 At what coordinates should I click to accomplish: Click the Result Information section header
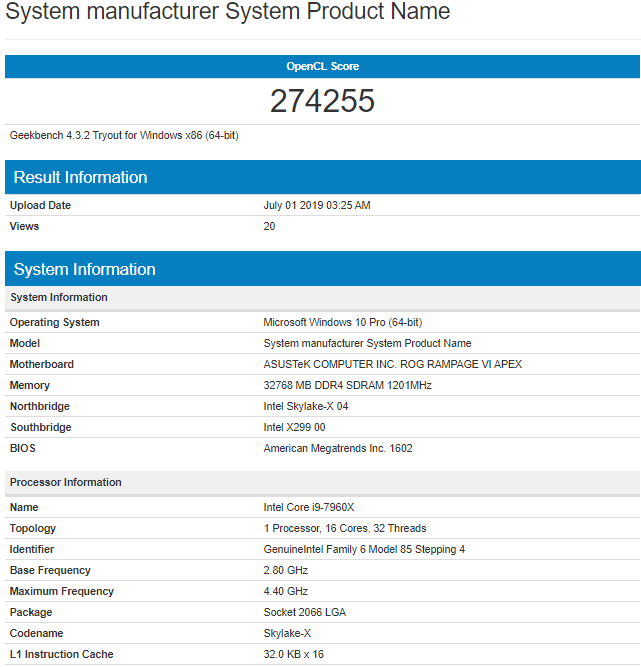(x=322, y=177)
